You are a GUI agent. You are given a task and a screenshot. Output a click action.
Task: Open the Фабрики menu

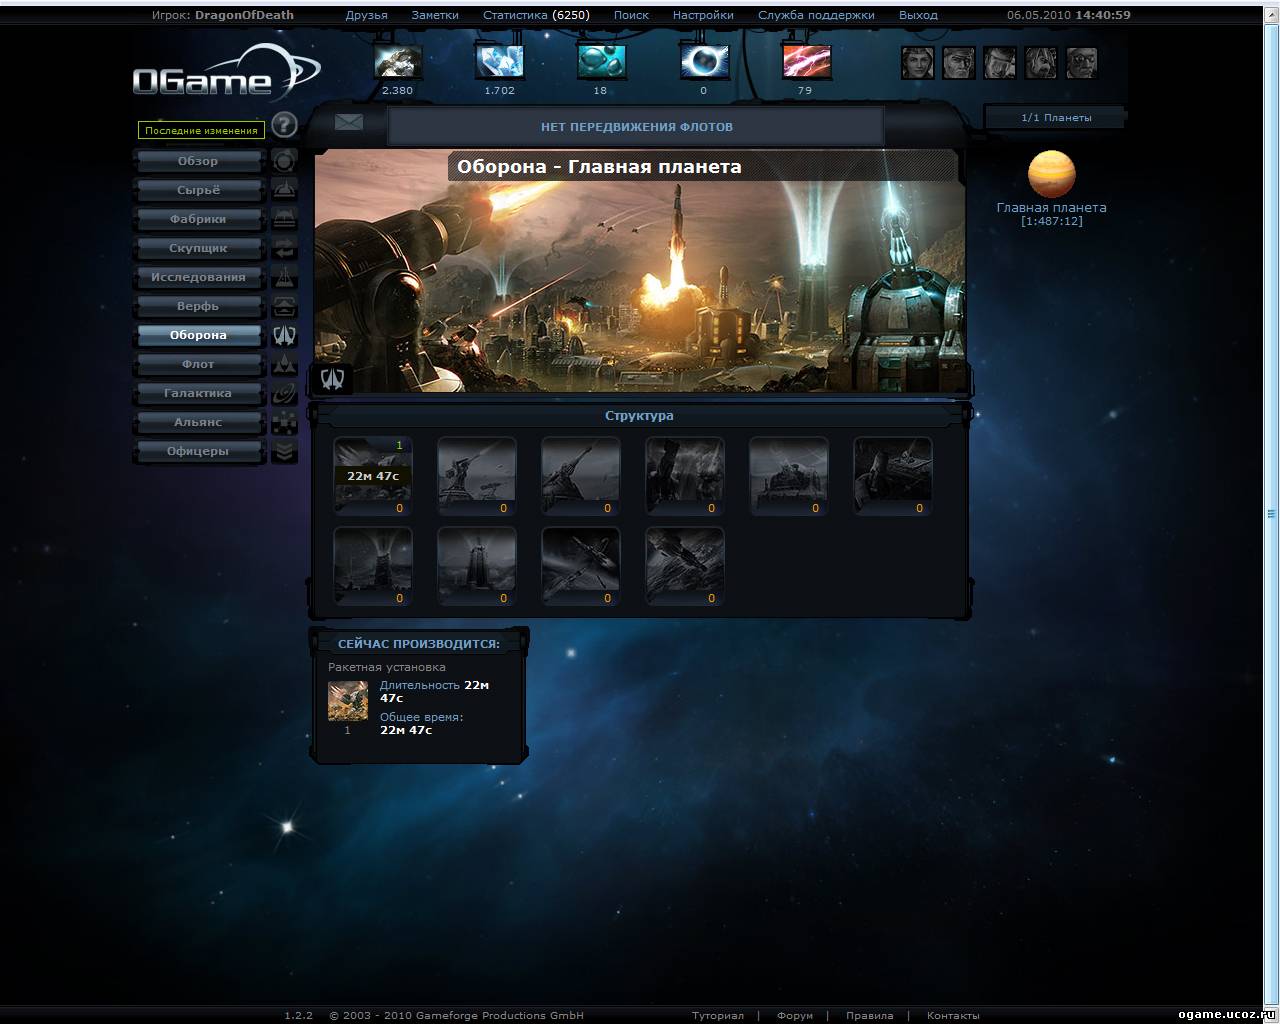pyautogui.click(x=198, y=219)
